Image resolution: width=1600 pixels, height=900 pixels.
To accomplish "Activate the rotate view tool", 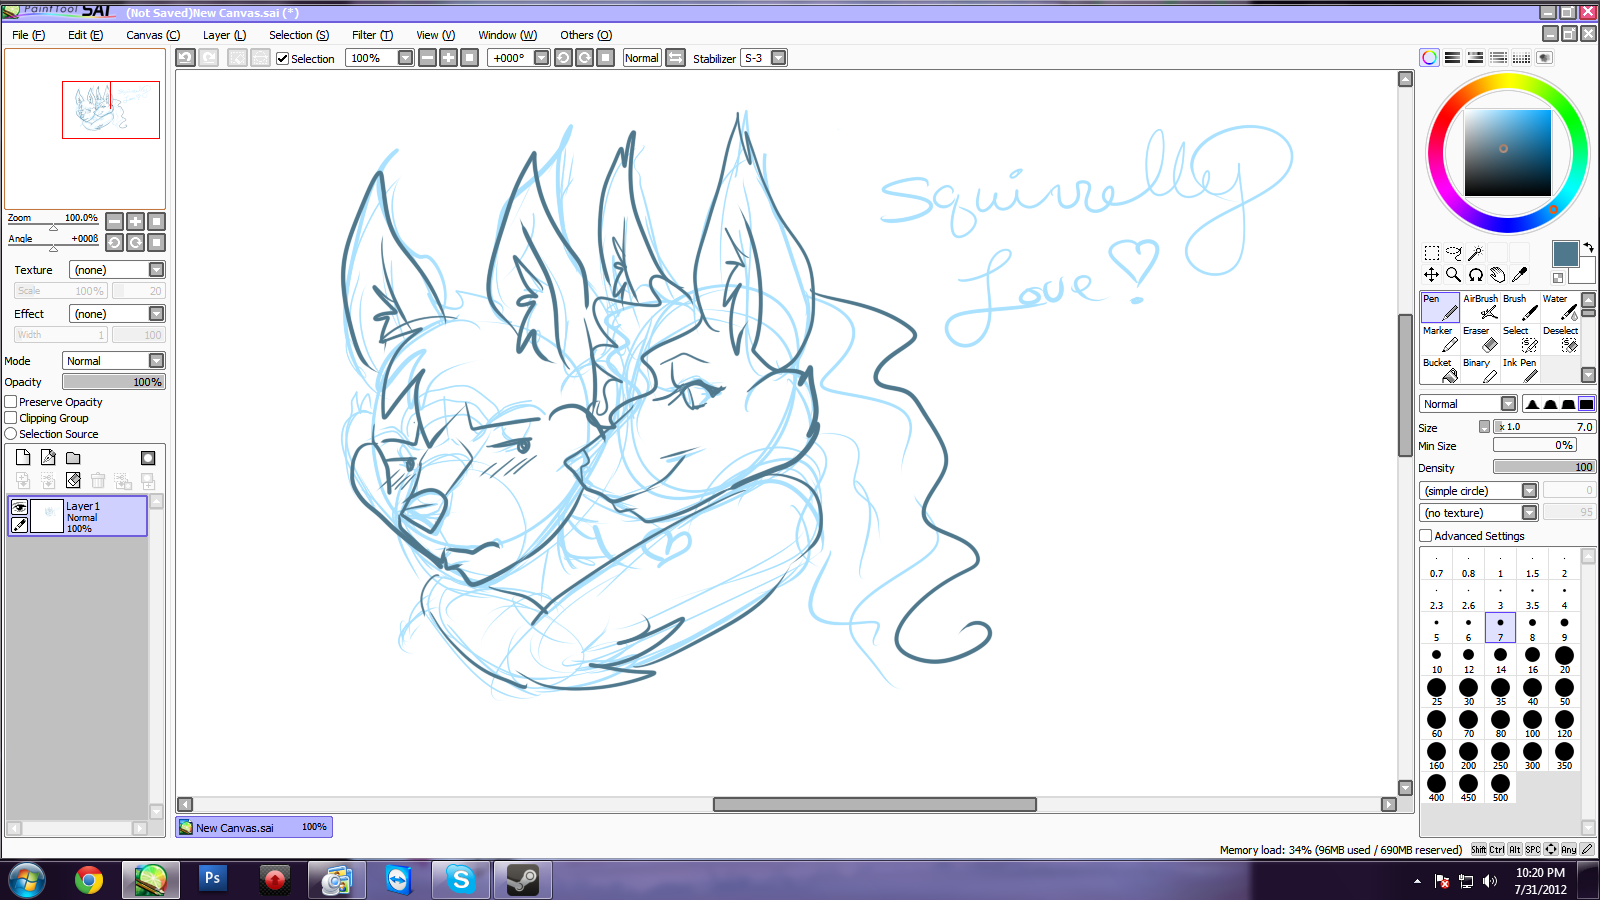I will pyautogui.click(x=1476, y=274).
